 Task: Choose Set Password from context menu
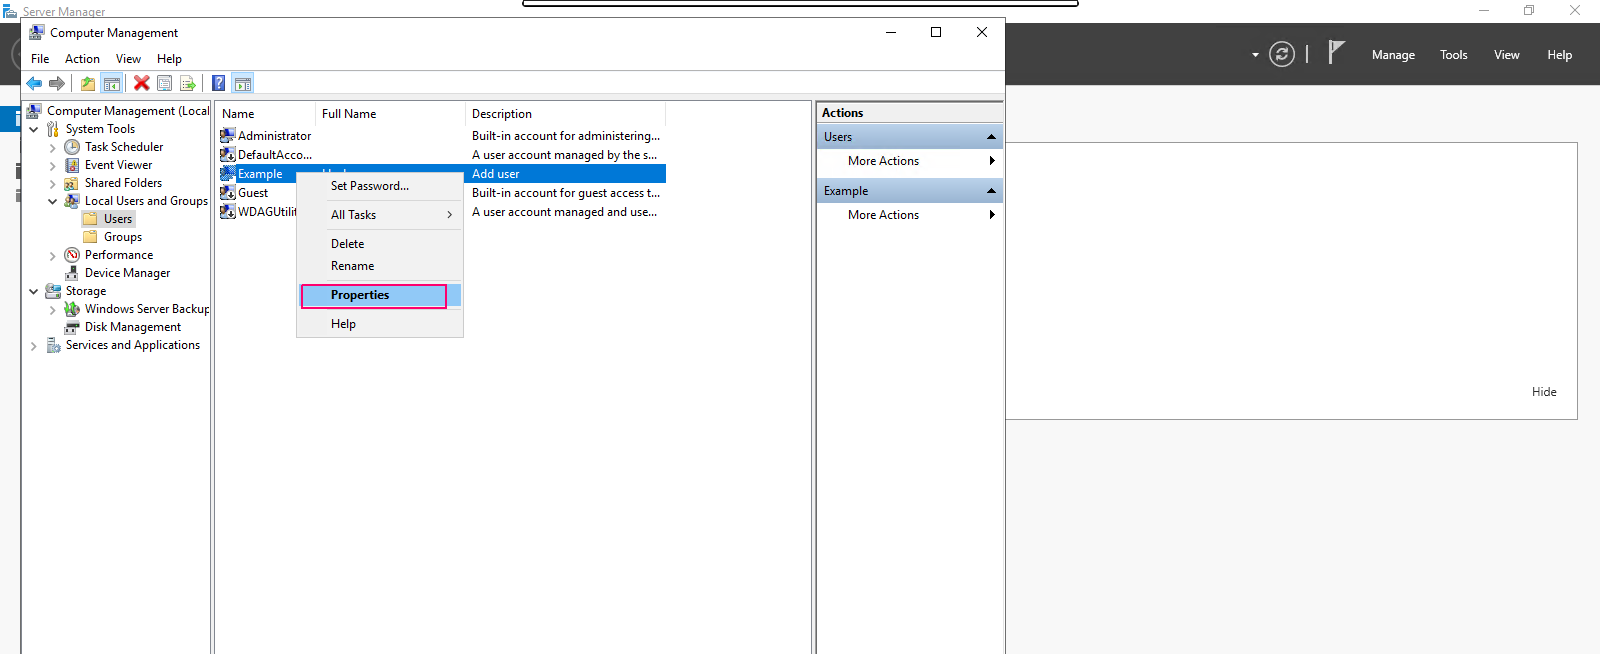pyautogui.click(x=380, y=186)
